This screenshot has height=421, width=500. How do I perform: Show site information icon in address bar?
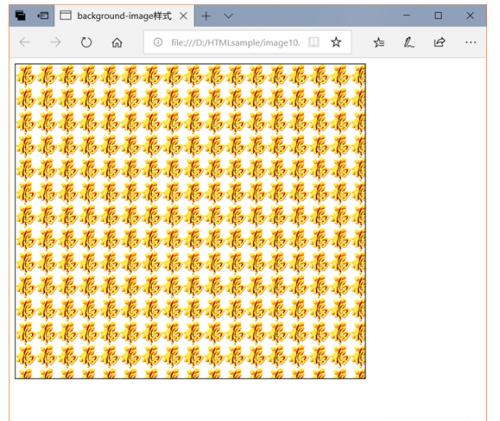(x=158, y=42)
